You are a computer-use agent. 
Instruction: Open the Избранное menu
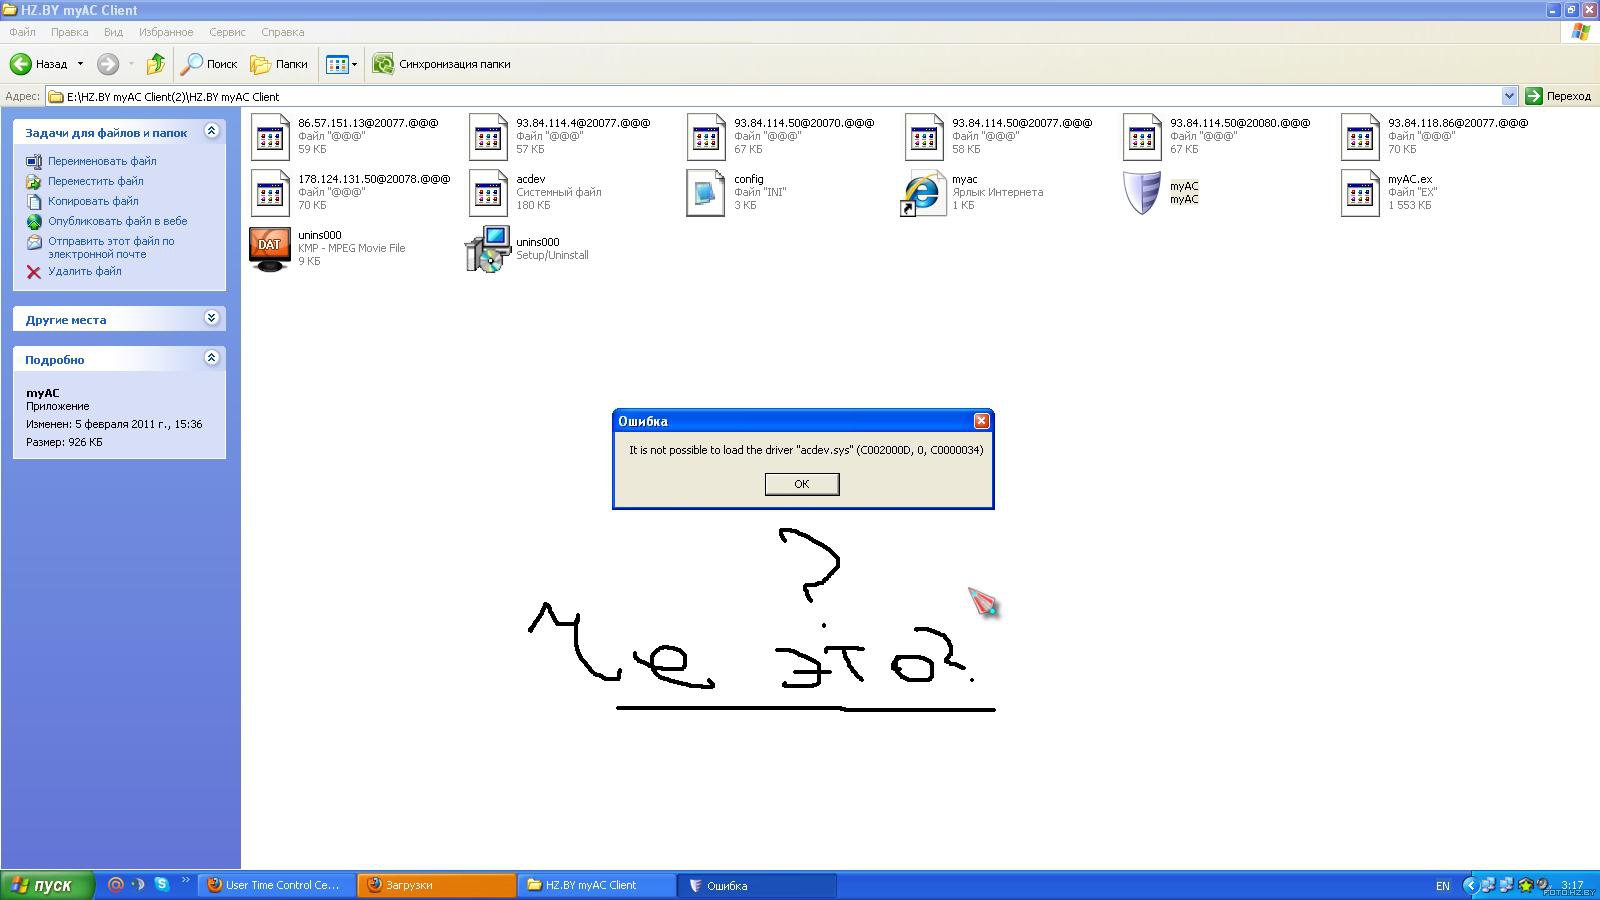pyautogui.click(x=166, y=32)
